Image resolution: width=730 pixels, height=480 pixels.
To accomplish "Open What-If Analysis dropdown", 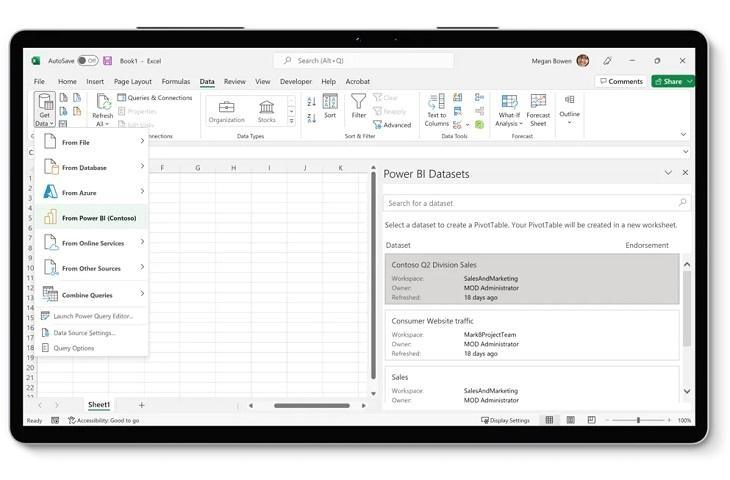I will click(509, 110).
